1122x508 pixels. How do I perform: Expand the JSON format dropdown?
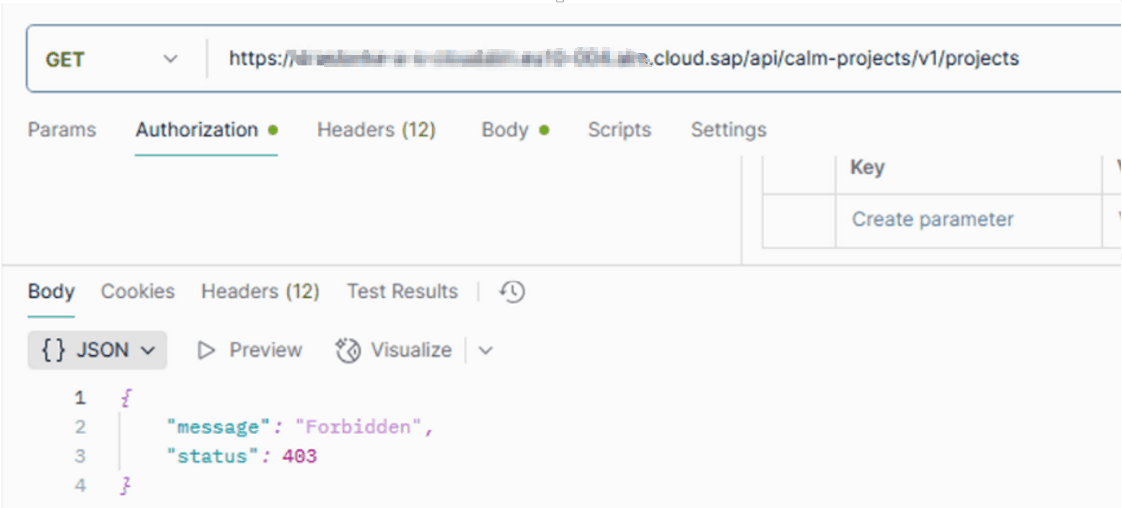(97, 350)
